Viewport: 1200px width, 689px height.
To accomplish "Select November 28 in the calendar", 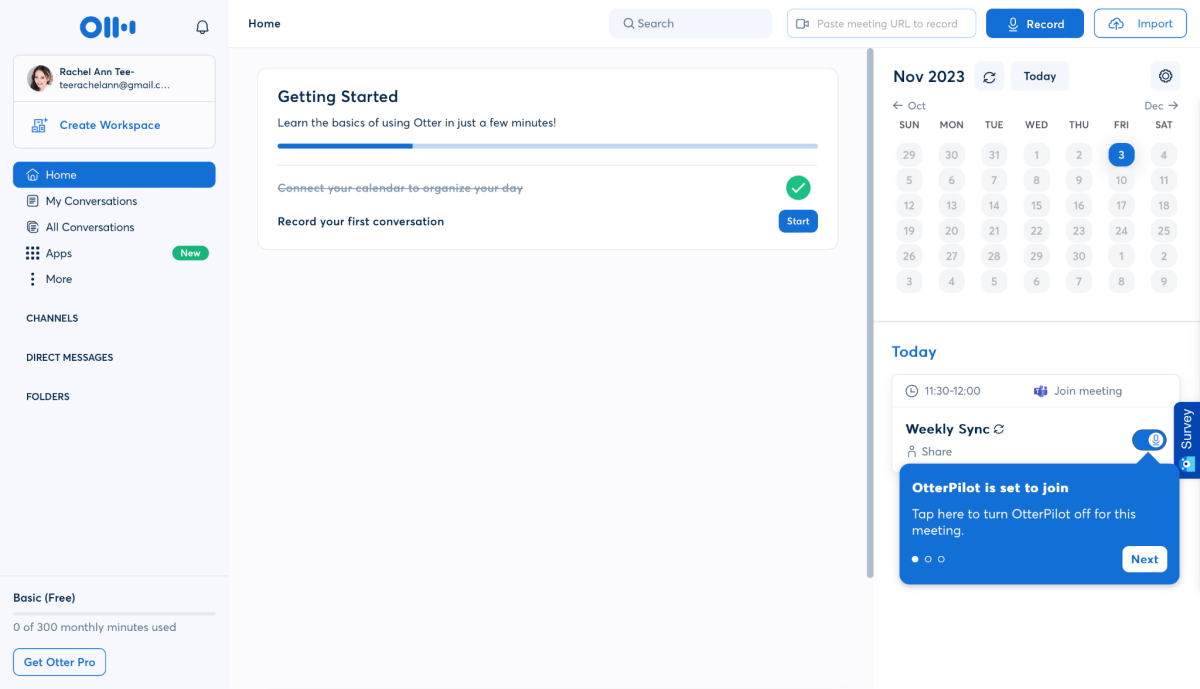I will click(994, 257).
